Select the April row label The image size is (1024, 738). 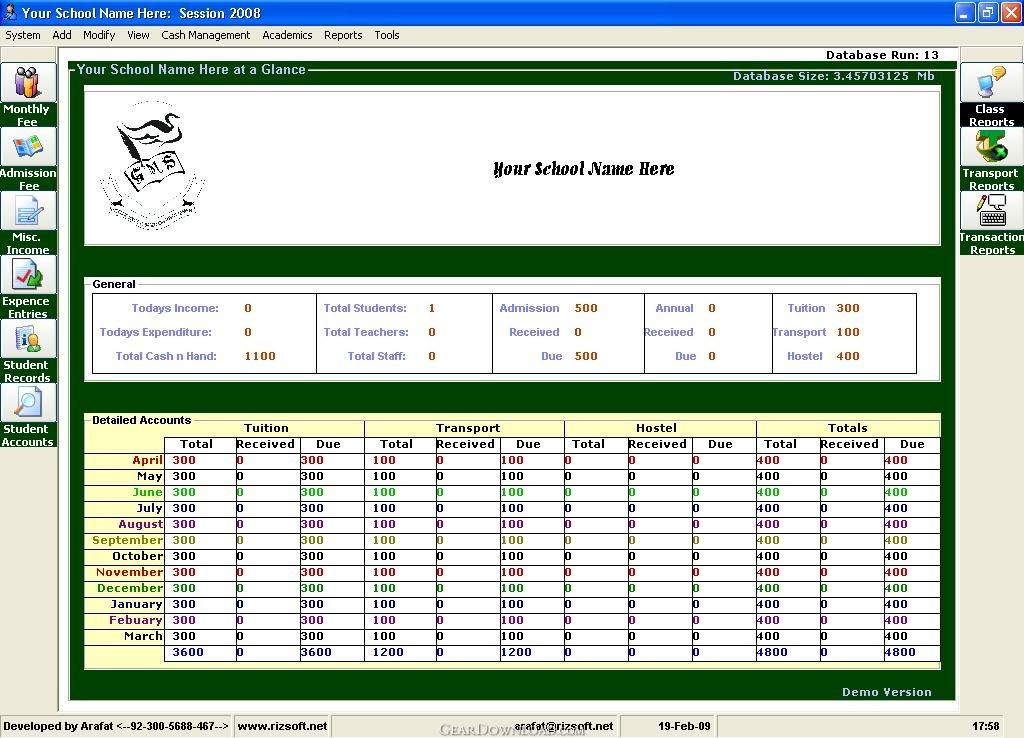pos(148,460)
